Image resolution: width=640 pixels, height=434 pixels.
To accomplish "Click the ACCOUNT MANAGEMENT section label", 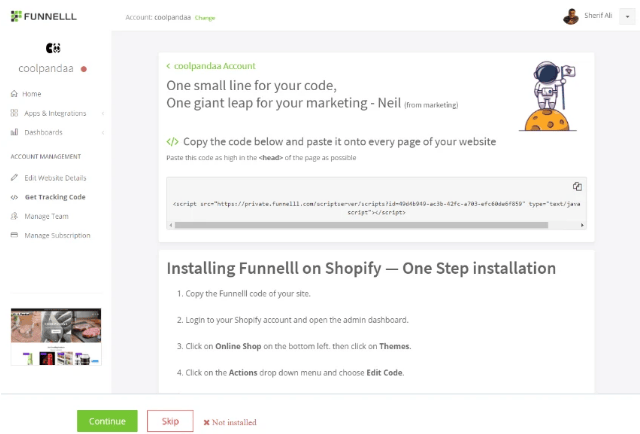I will point(46,156).
